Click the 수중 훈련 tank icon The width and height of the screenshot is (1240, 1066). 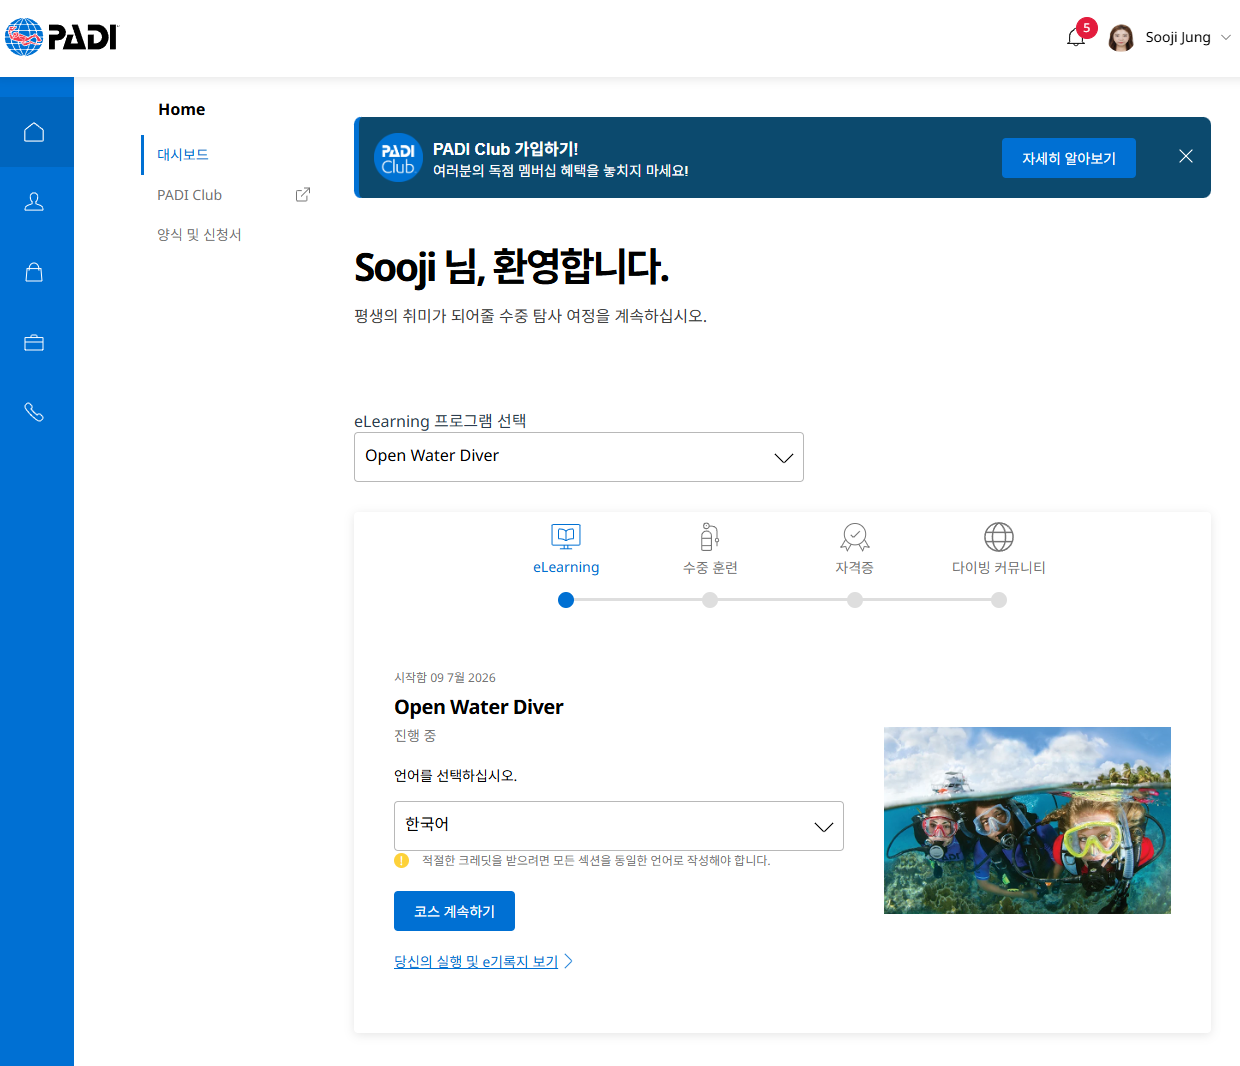[710, 537]
